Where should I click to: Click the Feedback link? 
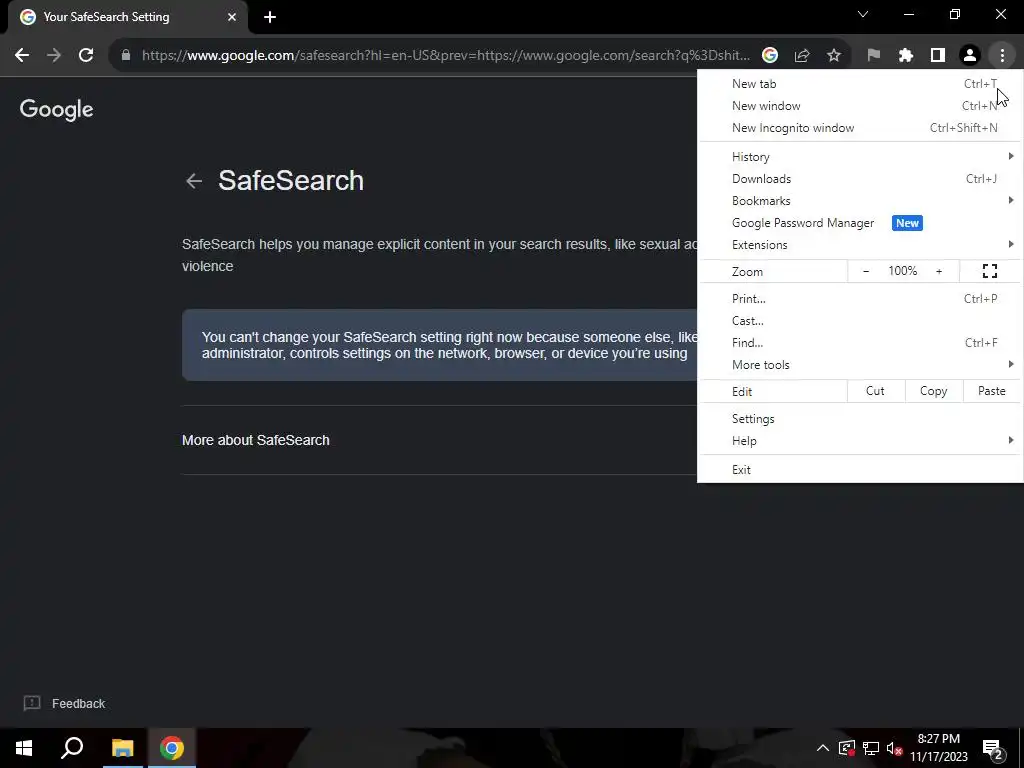(x=64, y=703)
